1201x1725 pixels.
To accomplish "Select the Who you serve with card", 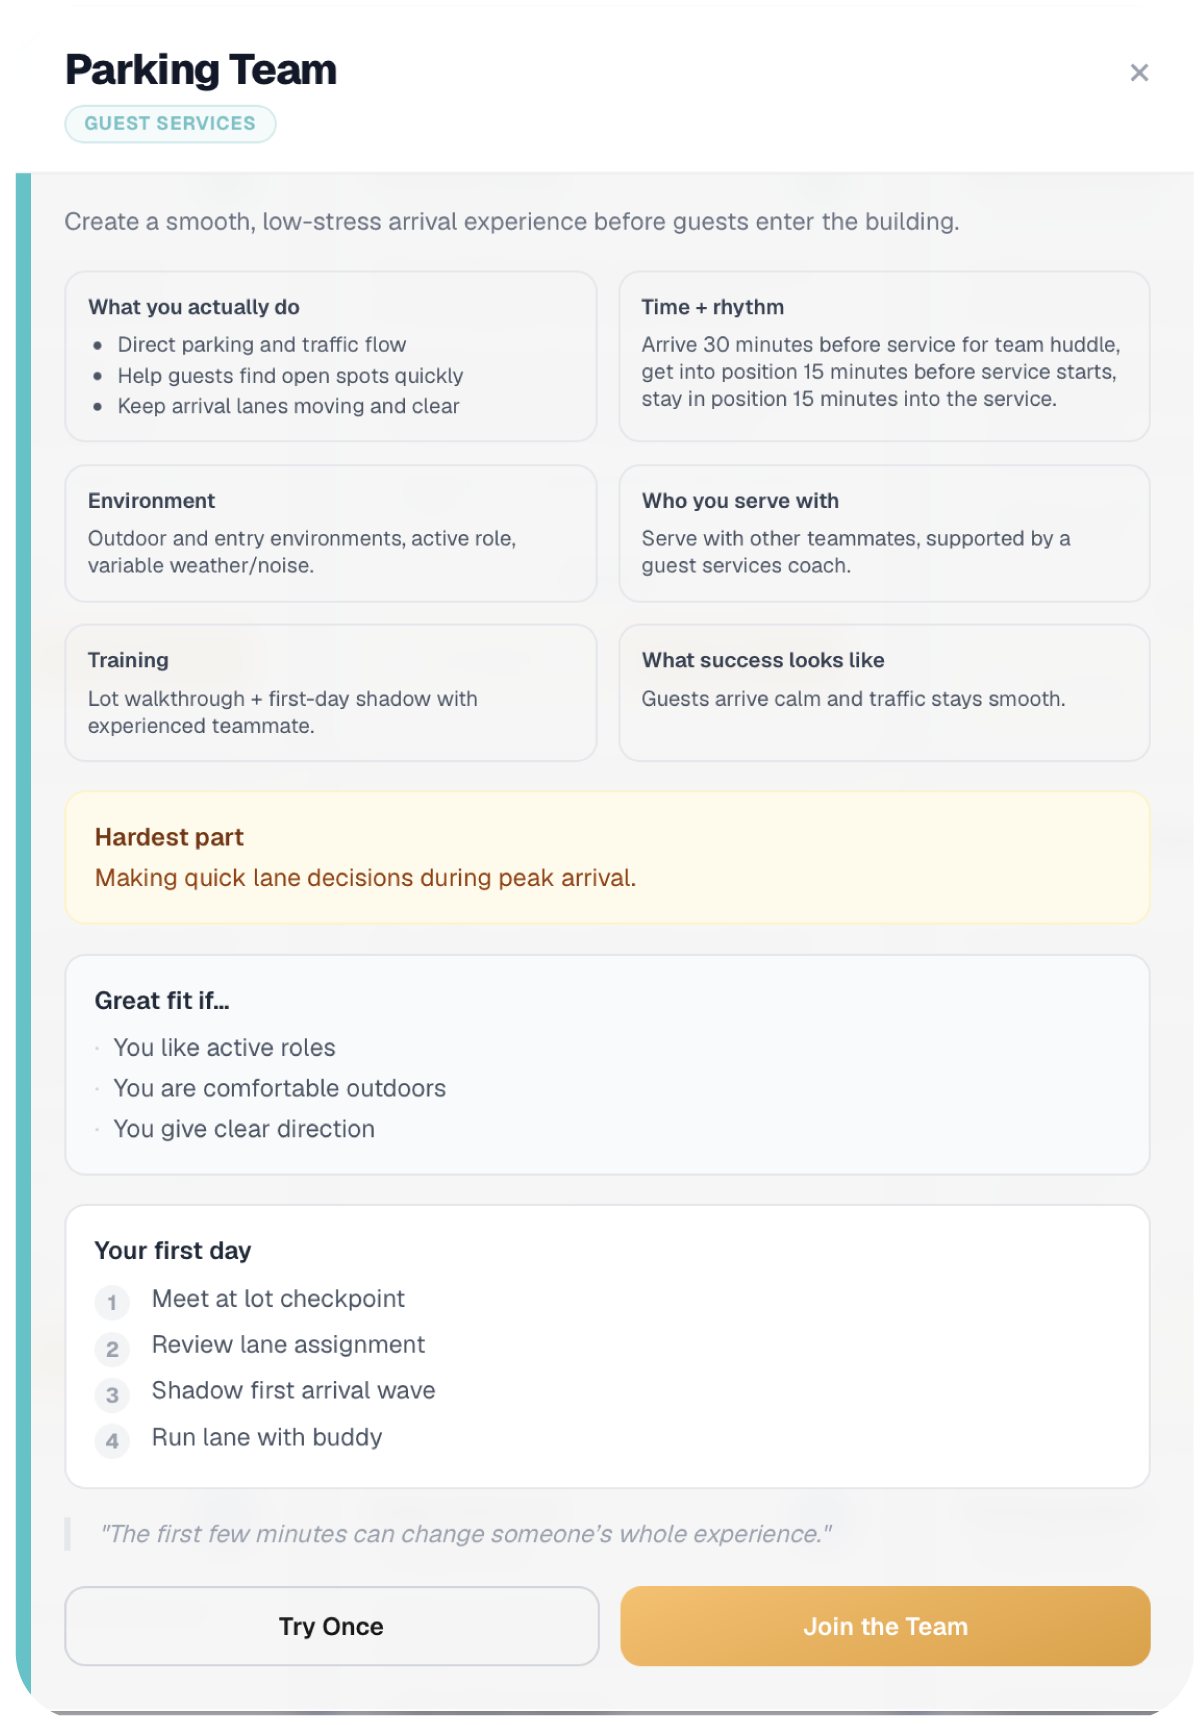I will (884, 533).
